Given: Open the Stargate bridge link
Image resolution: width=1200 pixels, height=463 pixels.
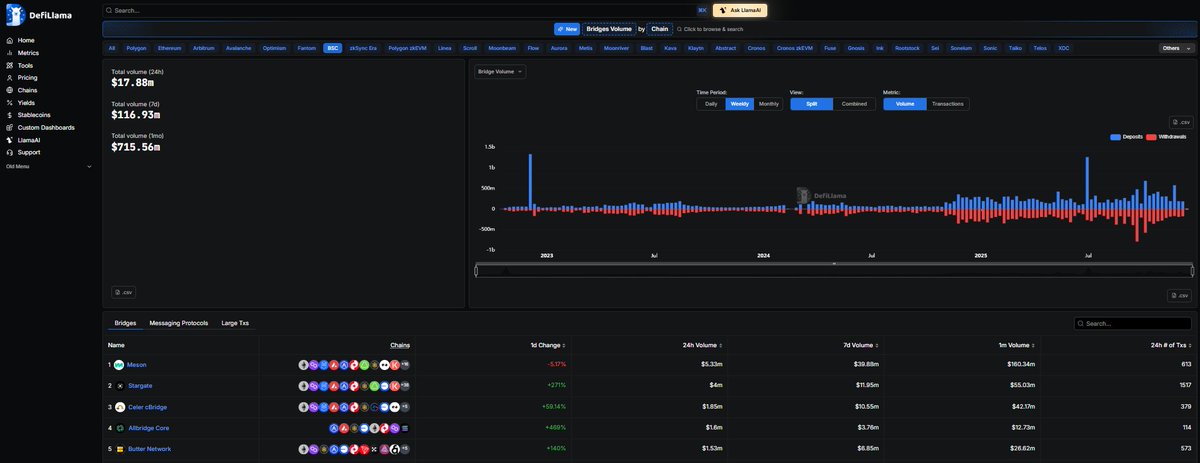Looking at the screenshot, I should 140,386.
